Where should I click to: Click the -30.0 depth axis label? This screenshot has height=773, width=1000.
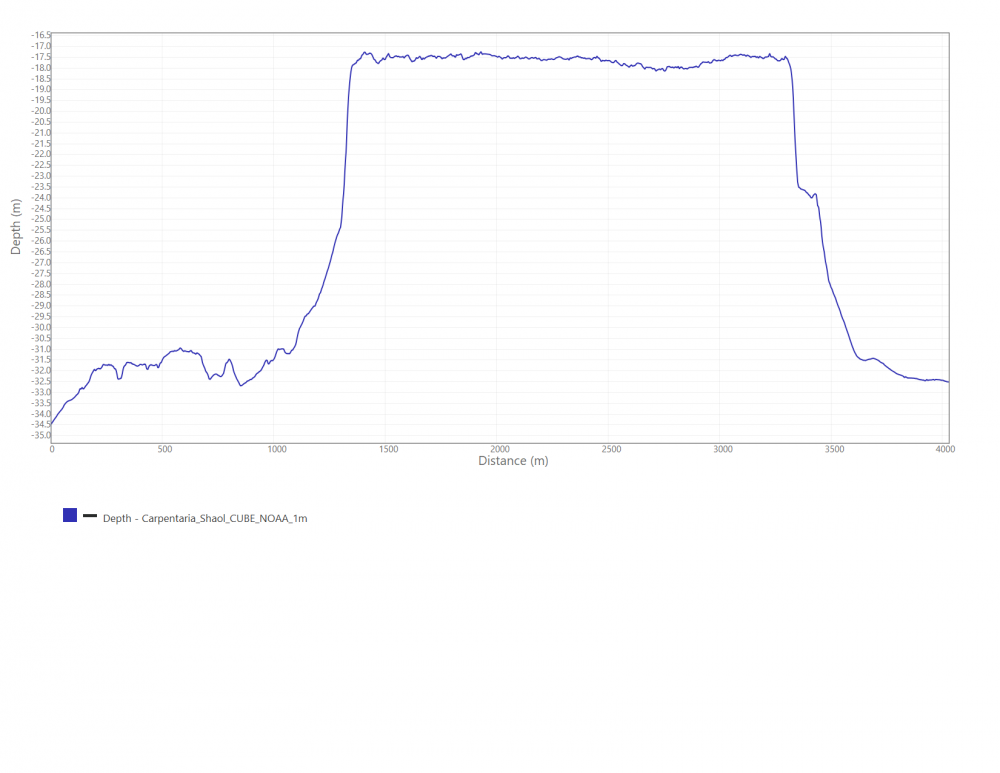41,327
